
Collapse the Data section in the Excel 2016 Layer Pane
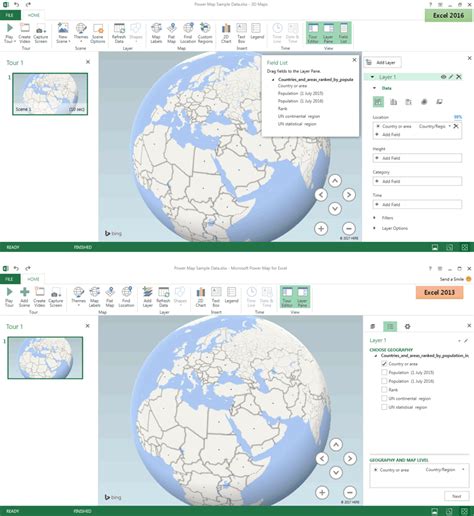375,88
